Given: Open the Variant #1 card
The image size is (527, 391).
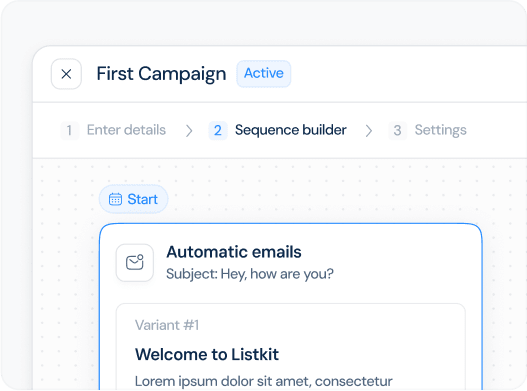Looking at the screenshot, I should (291, 347).
